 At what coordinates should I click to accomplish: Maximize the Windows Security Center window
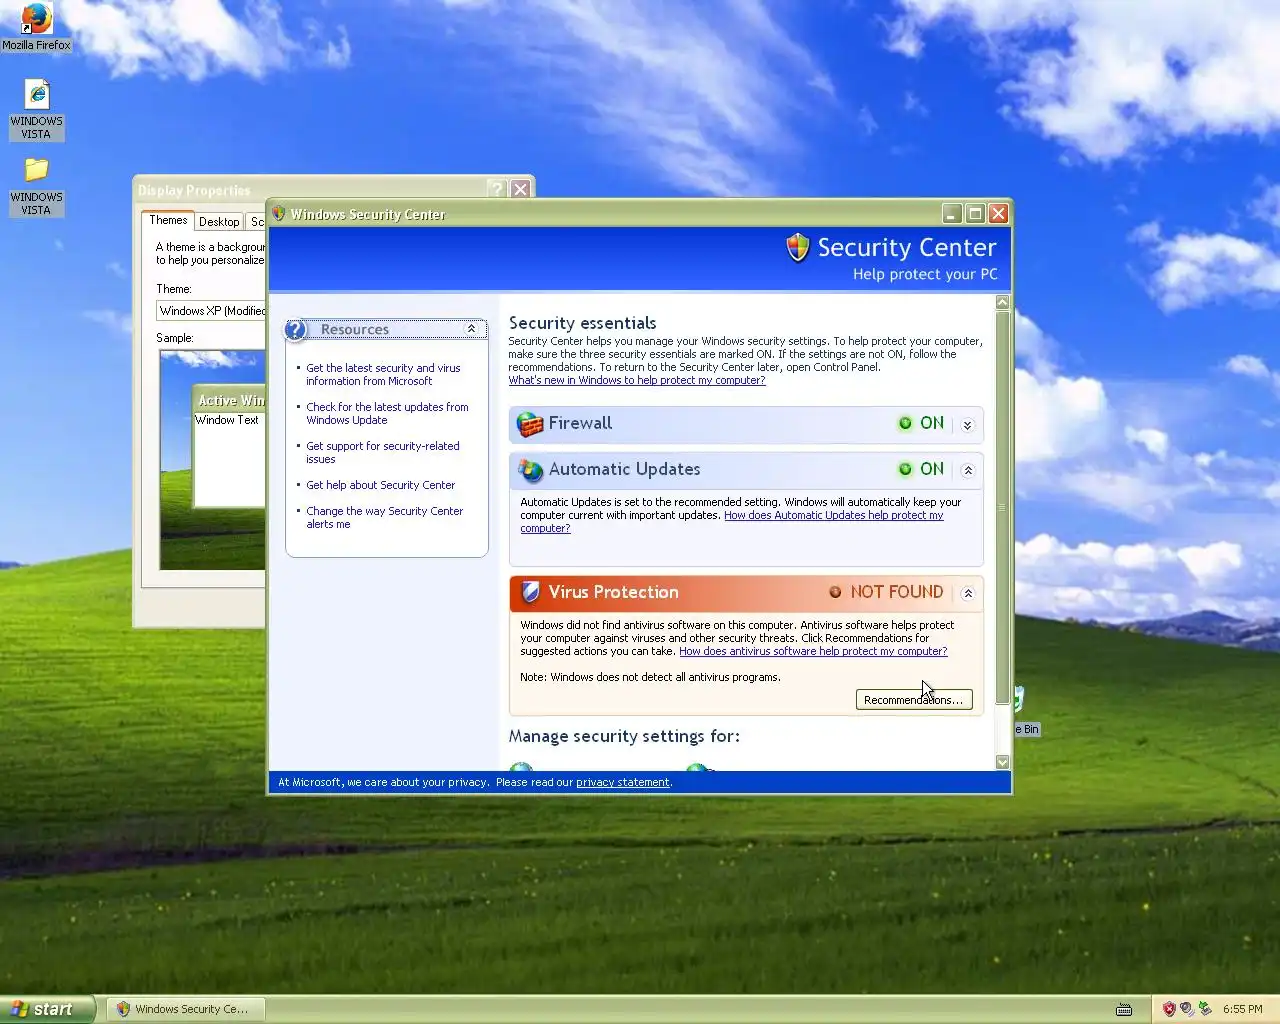point(975,213)
